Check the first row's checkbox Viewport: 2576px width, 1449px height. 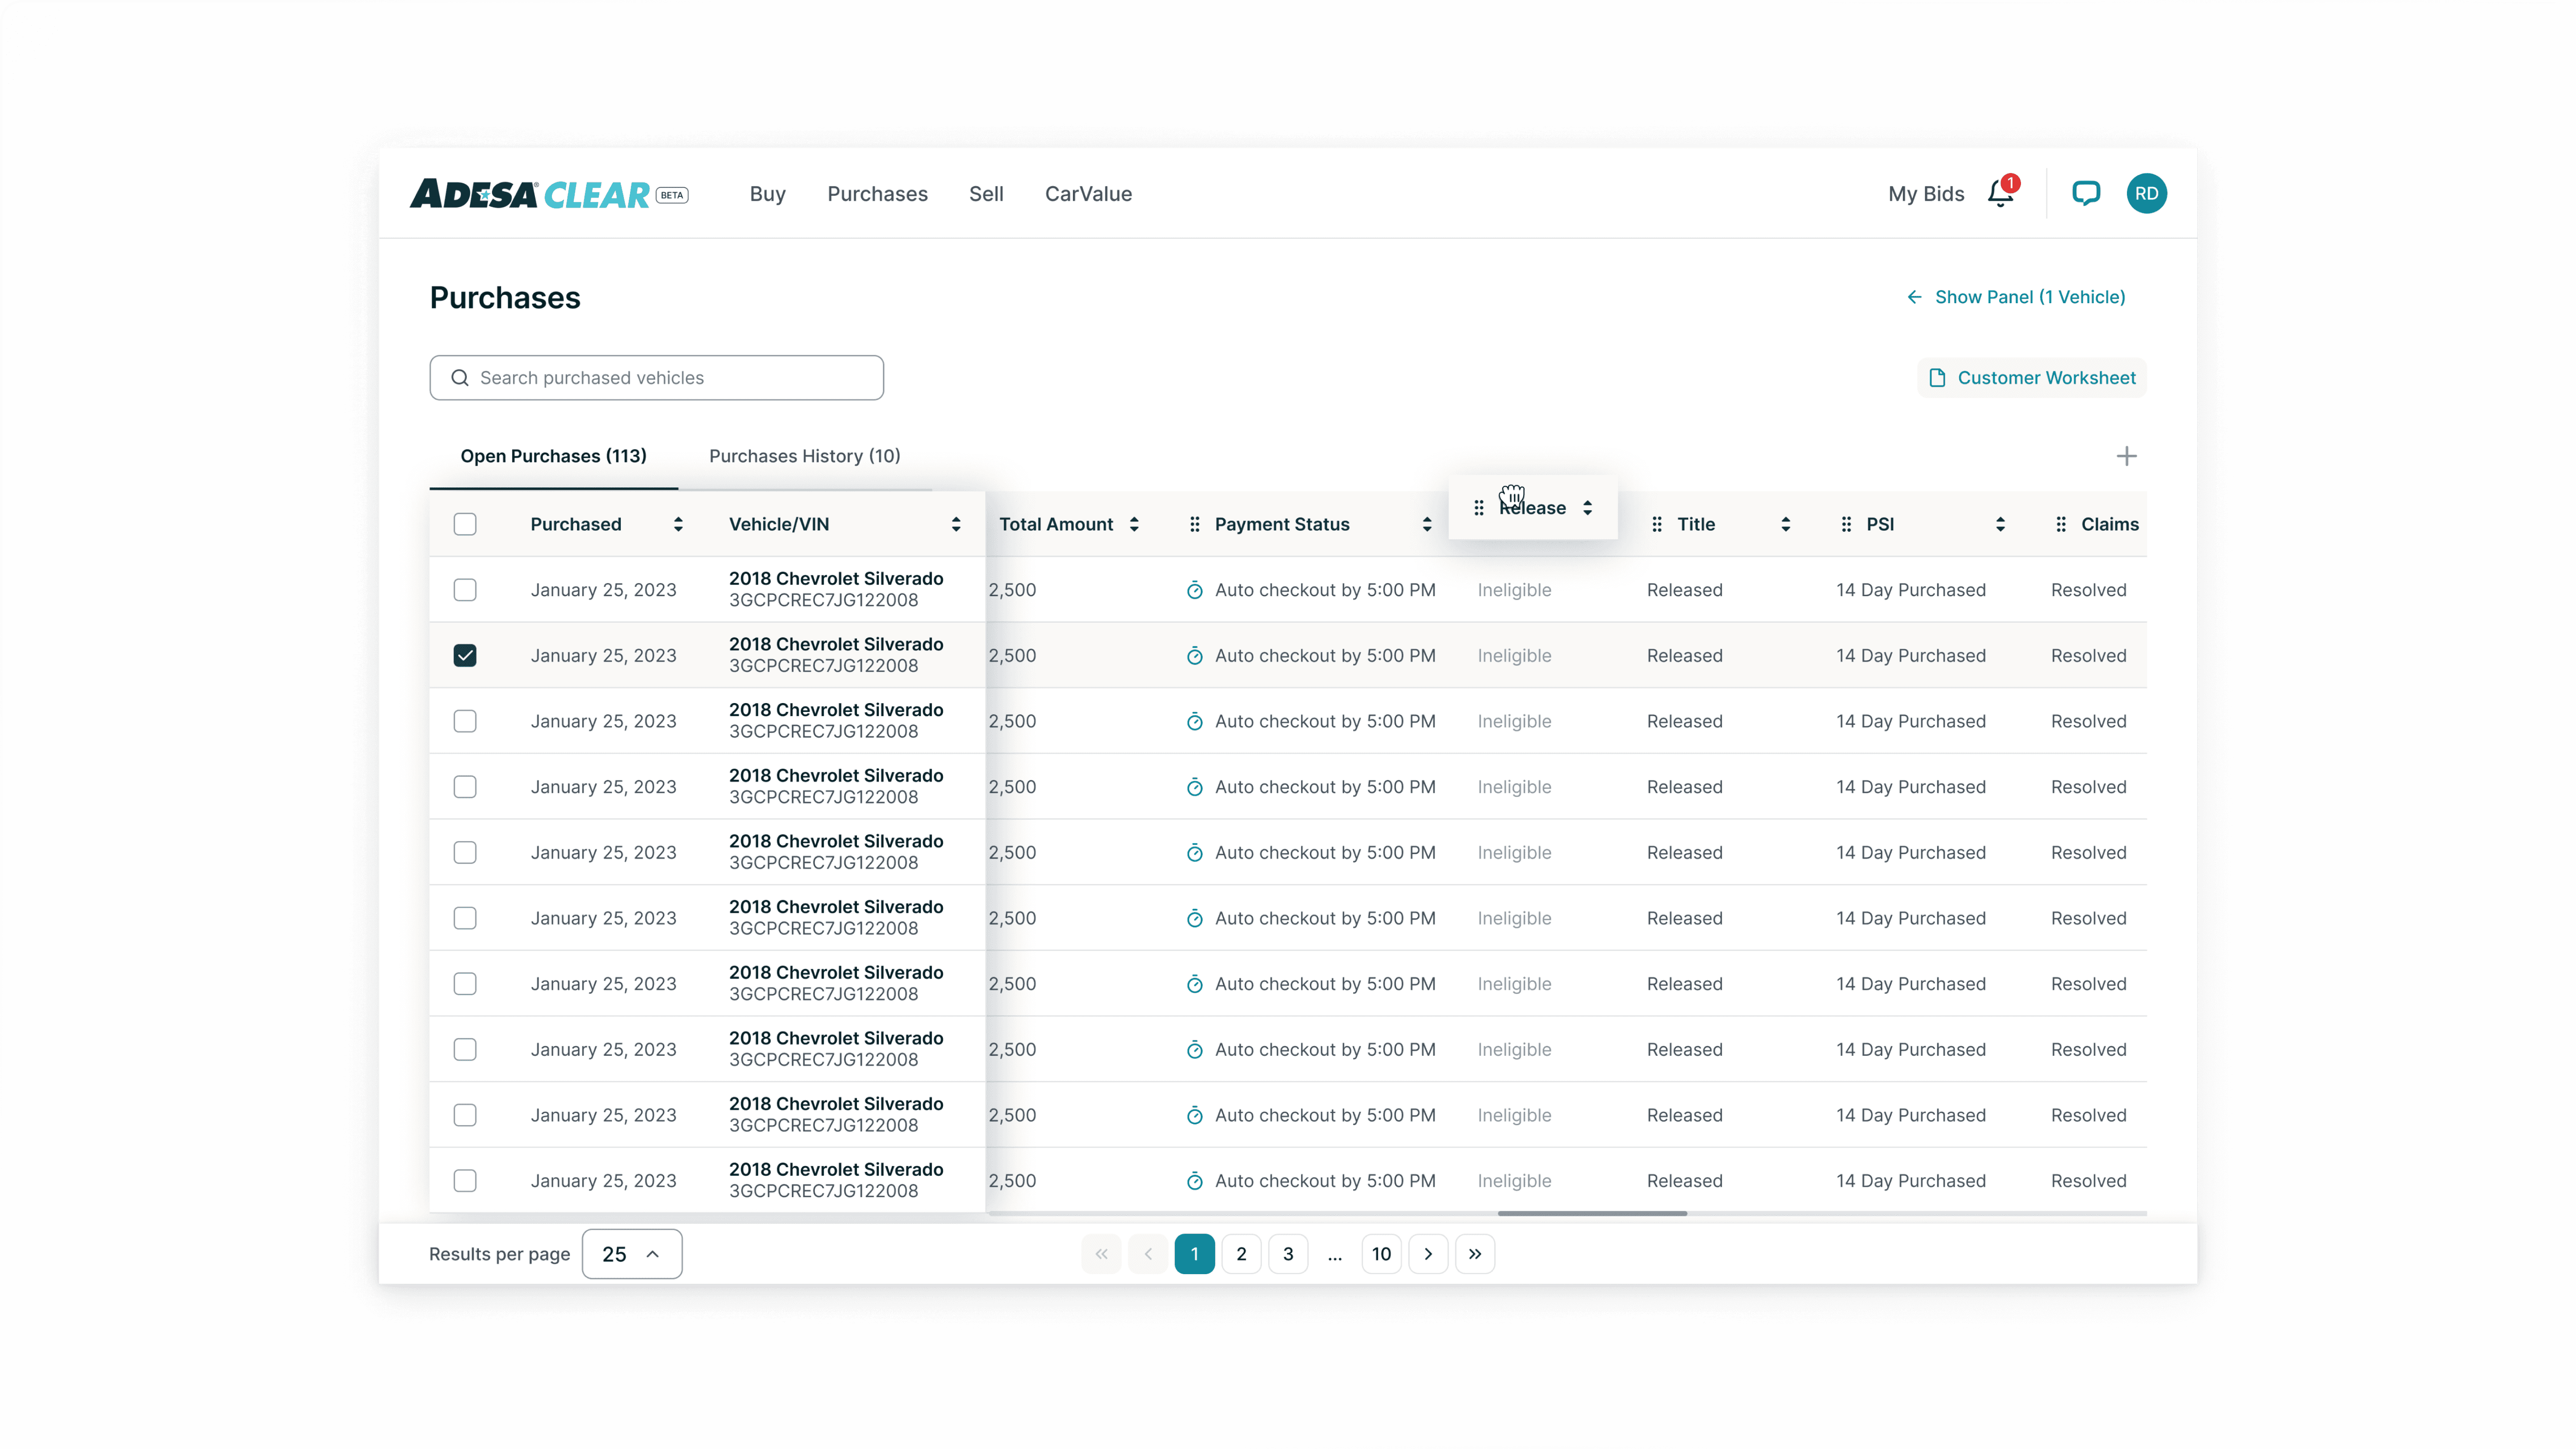click(x=464, y=590)
